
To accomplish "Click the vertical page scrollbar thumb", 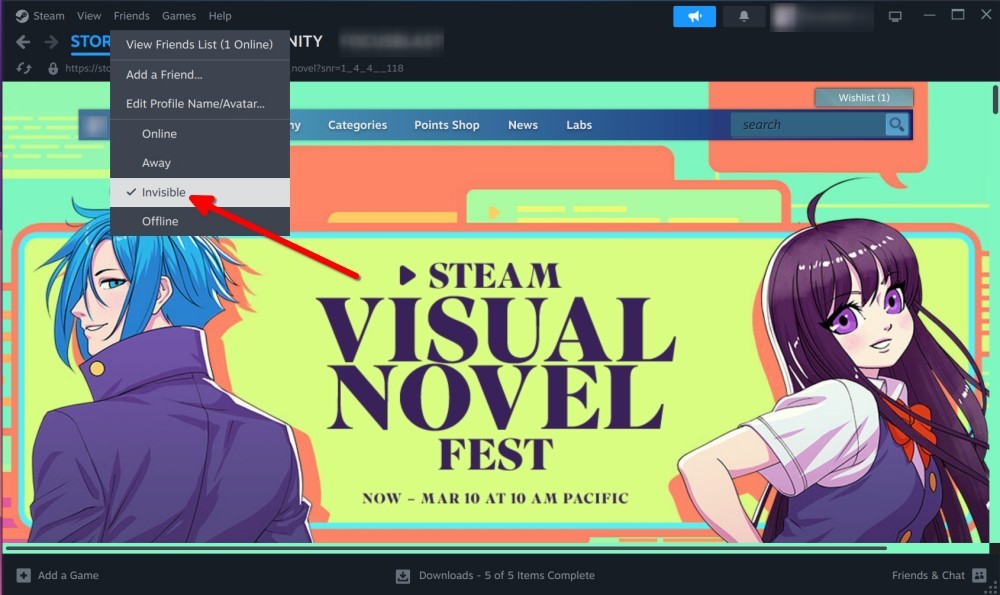I will click(994, 99).
